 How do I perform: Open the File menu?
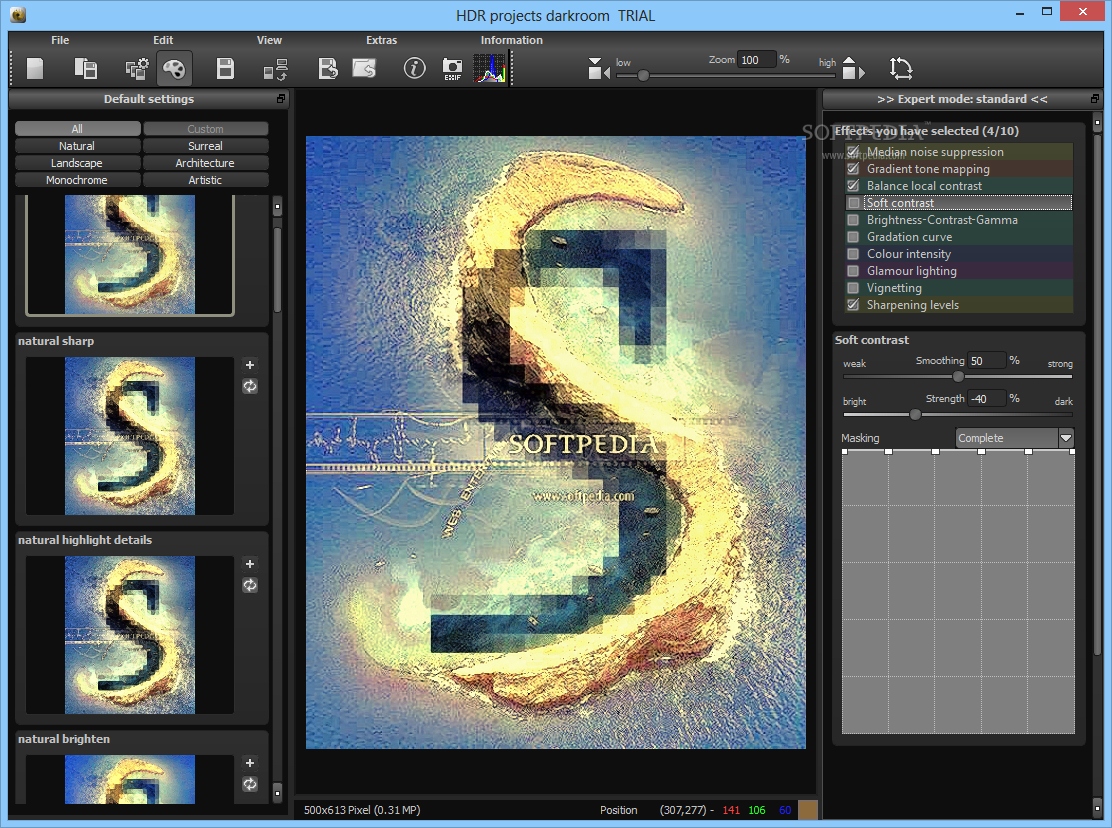point(60,40)
